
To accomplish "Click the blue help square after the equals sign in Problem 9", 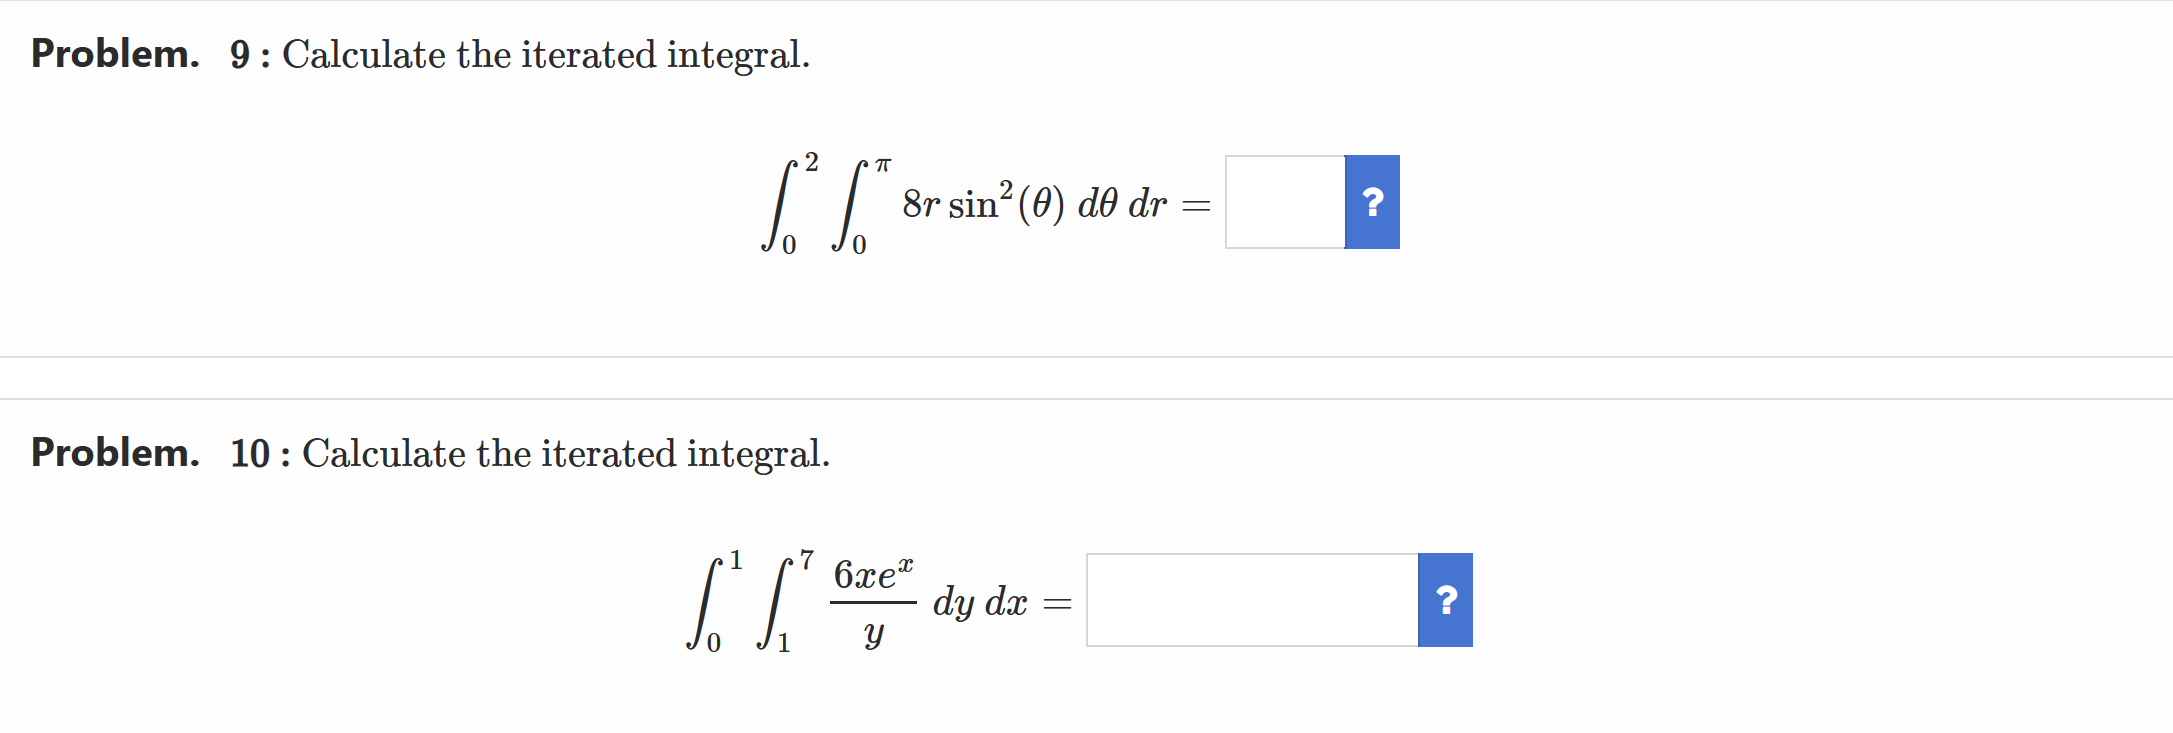I will pyautogui.click(x=1372, y=202).
